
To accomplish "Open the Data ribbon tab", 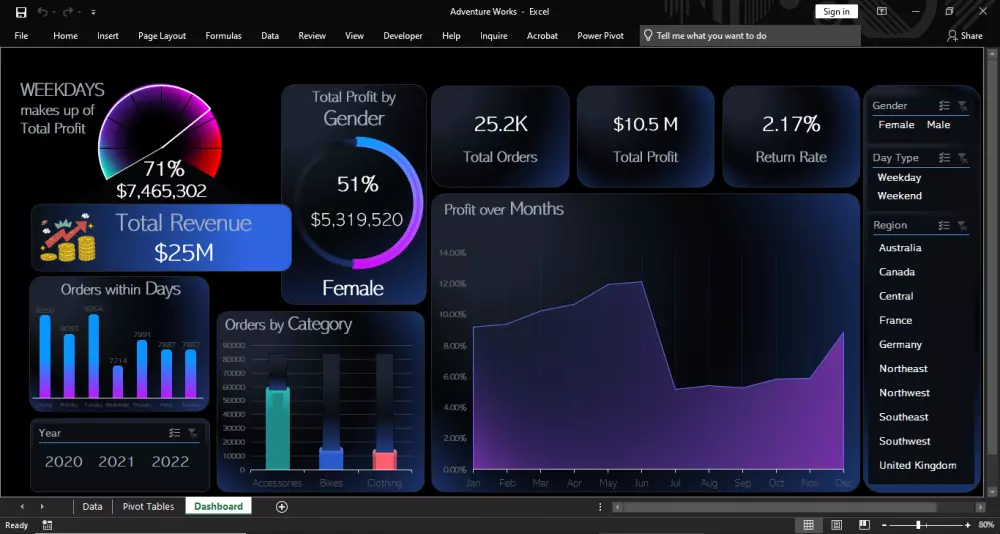I will click(x=270, y=36).
